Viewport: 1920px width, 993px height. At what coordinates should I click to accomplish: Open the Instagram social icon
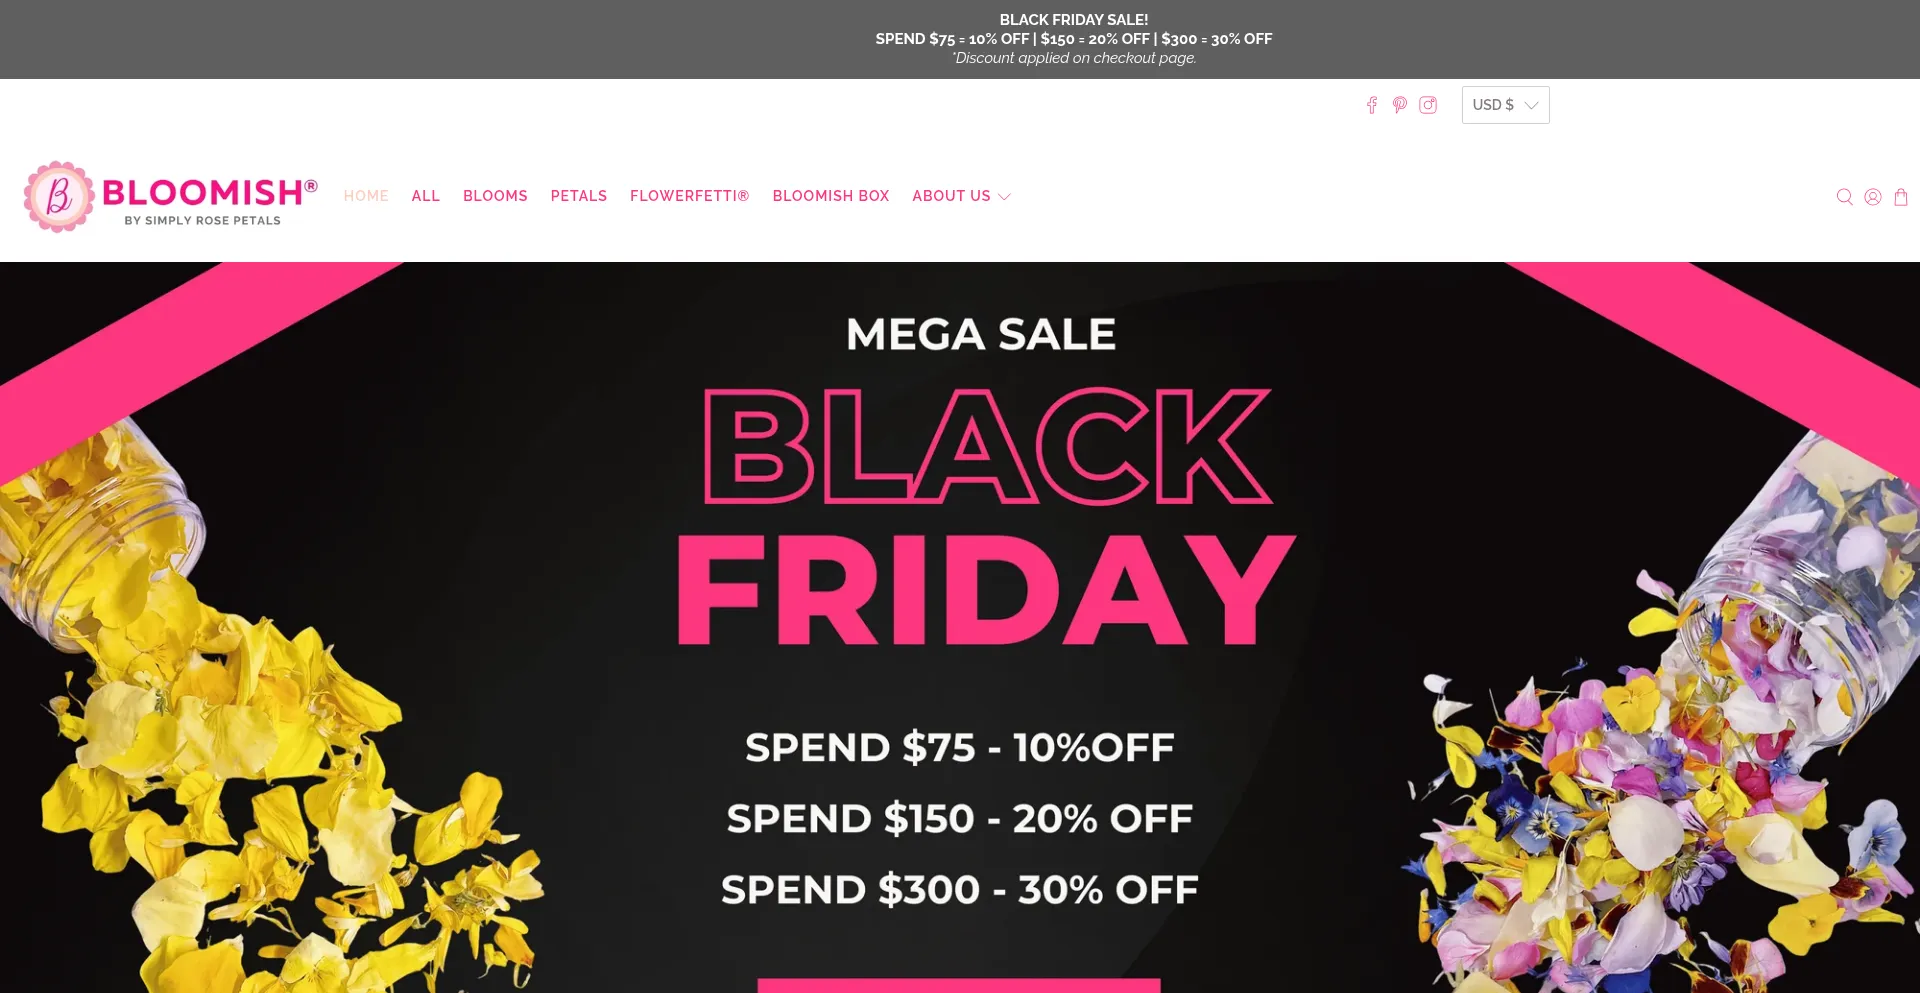tap(1428, 105)
